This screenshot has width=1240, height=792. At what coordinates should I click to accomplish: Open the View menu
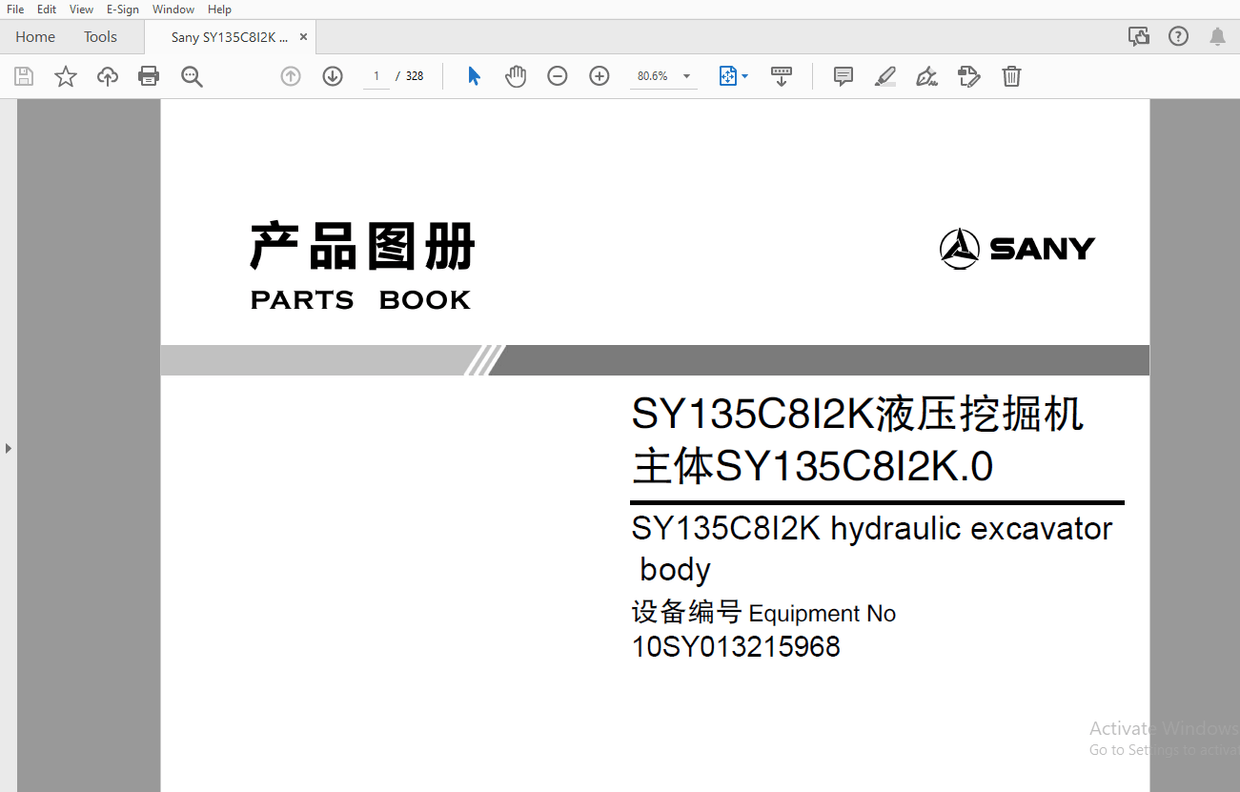81,9
